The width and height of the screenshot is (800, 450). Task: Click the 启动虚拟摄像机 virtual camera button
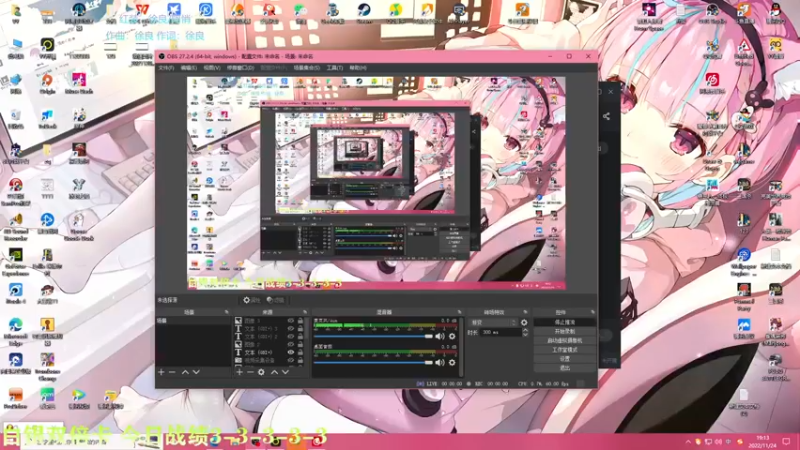click(x=564, y=341)
